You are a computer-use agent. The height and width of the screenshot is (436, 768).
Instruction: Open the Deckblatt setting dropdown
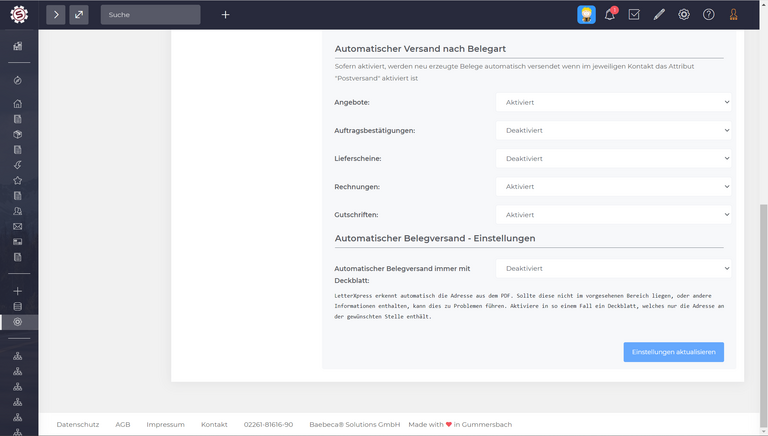tap(613, 268)
